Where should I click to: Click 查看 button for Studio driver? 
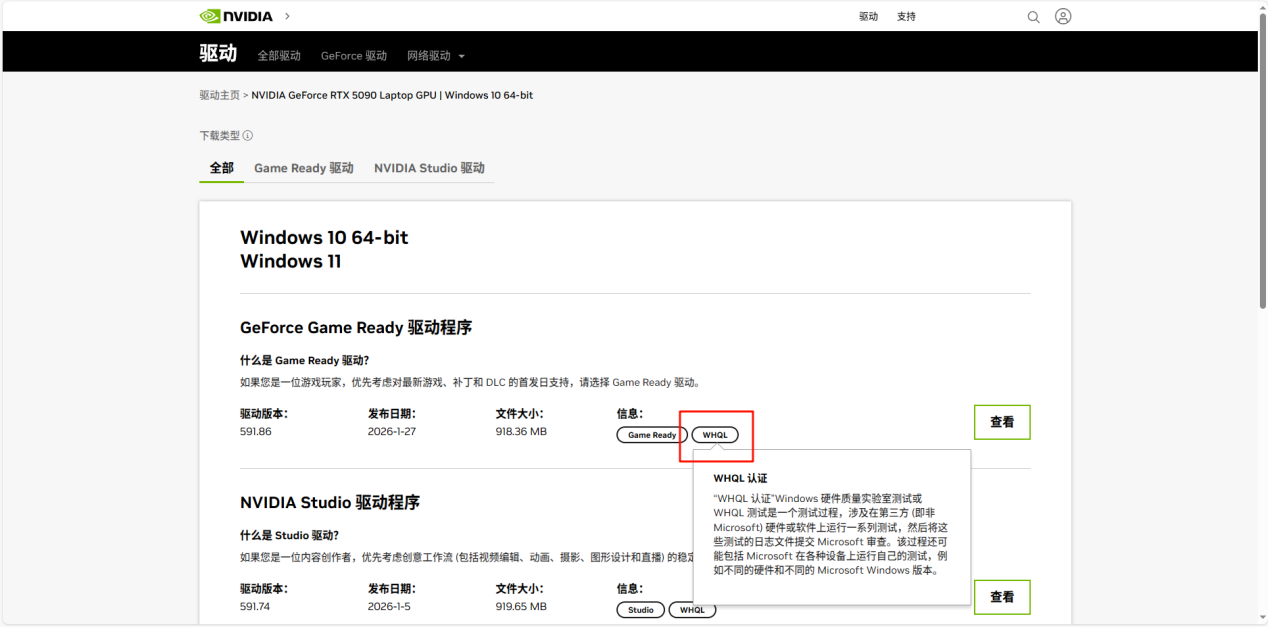pos(1002,597)
